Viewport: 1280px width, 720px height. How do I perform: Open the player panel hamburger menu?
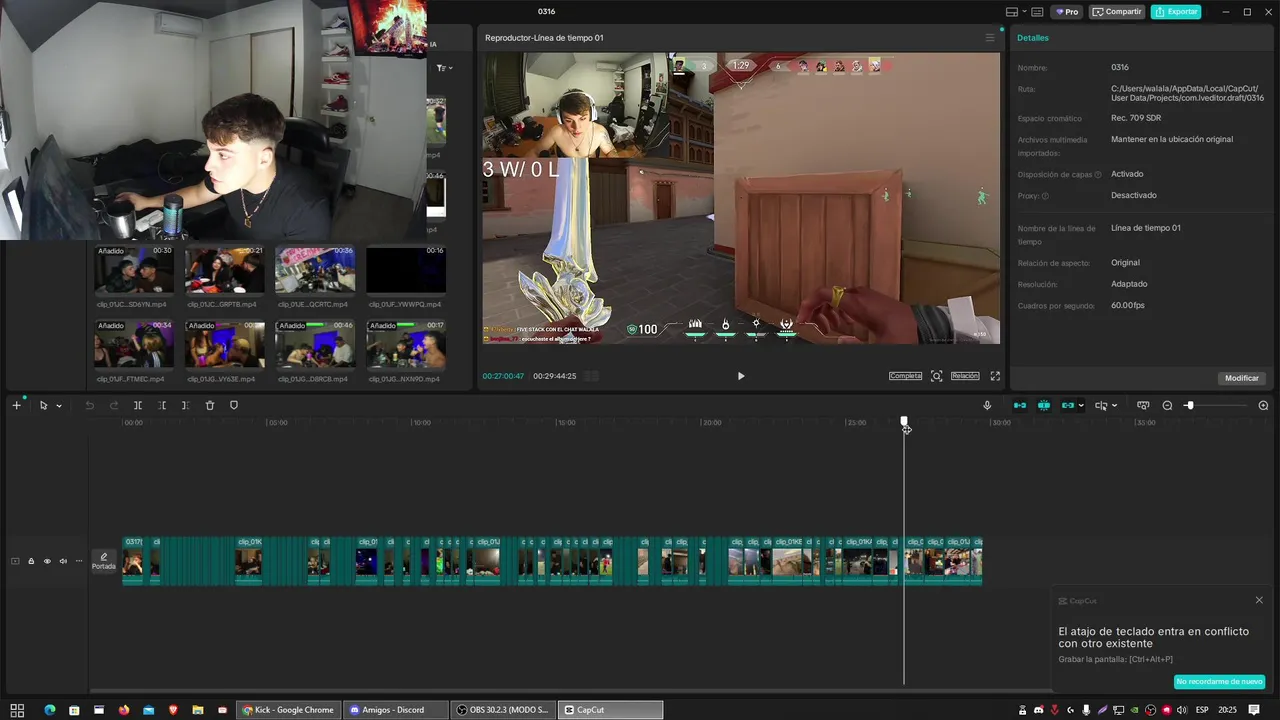coord(990,38)
